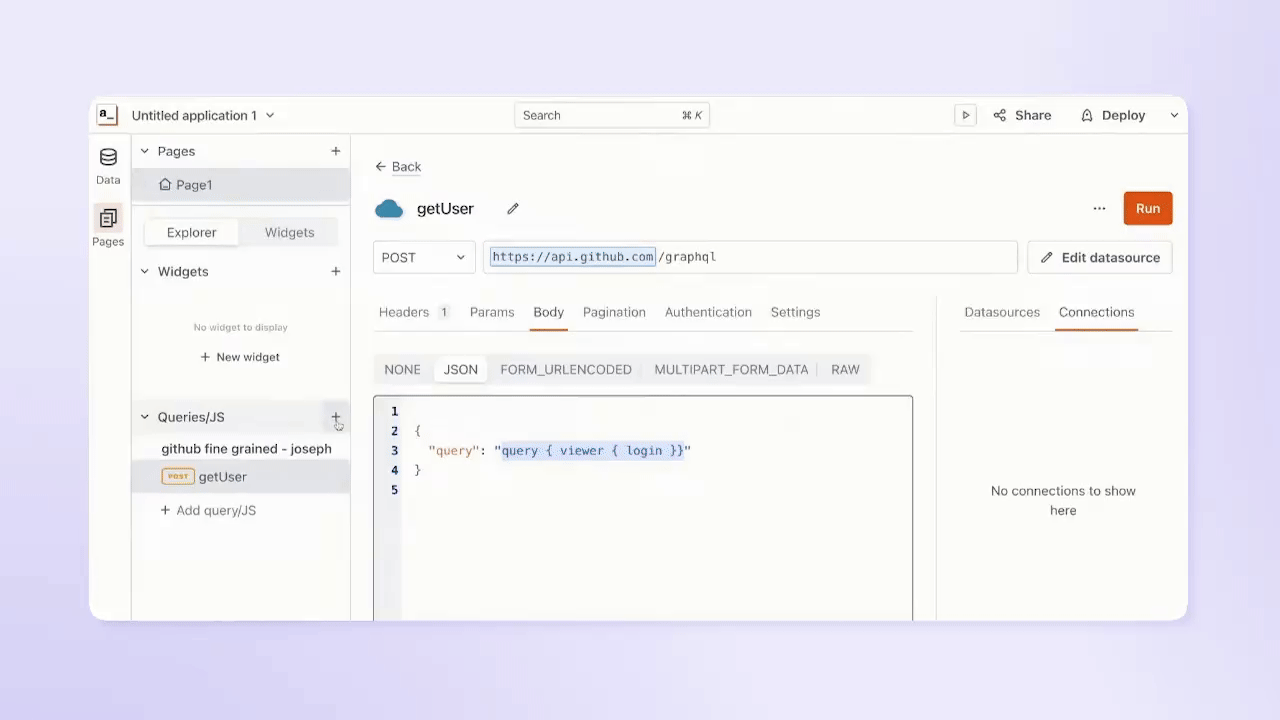Viewport: 1280px width, 720px height.
Task: Click Edit datasource
Action: pyautogui.click(x=1099, y=257)
